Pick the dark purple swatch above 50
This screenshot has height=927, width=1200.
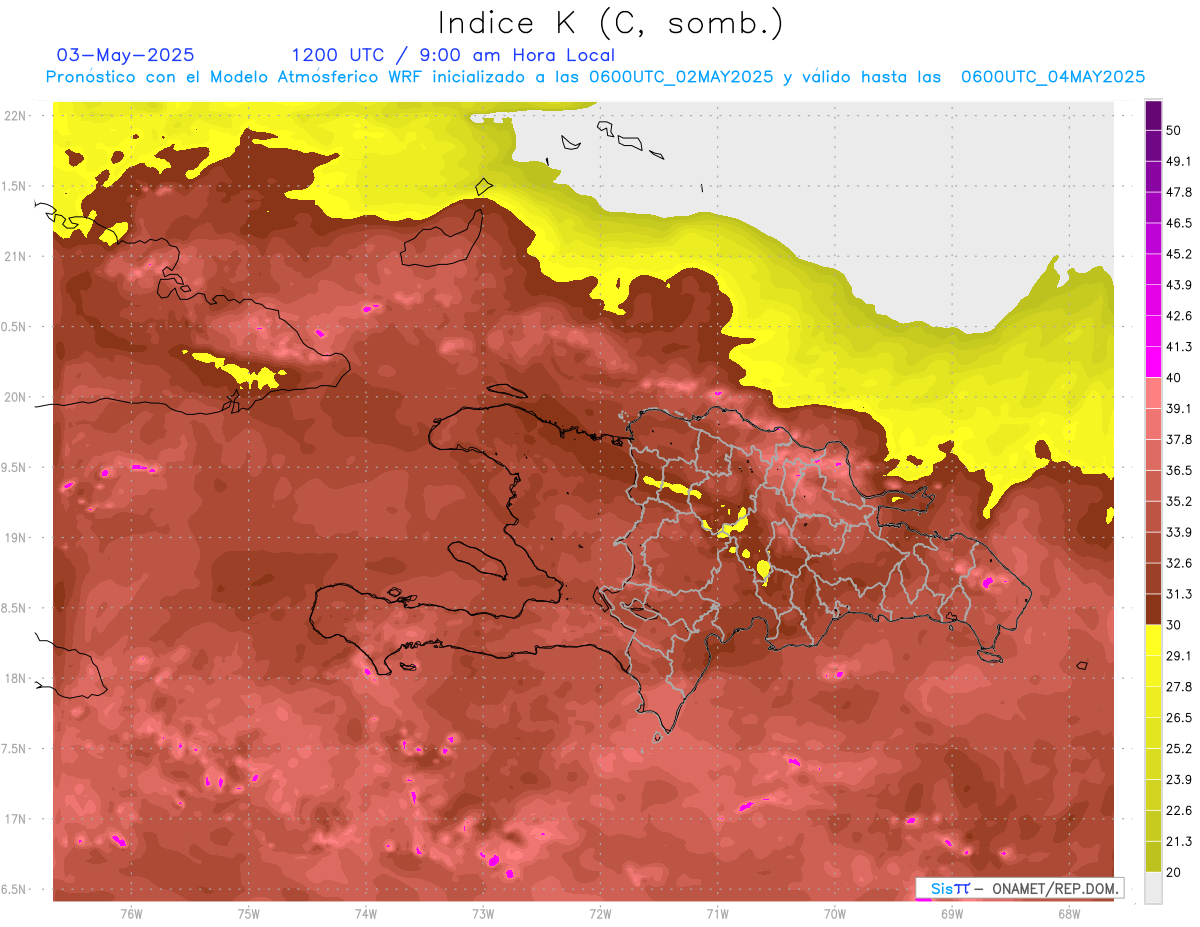click(1154, 115)
